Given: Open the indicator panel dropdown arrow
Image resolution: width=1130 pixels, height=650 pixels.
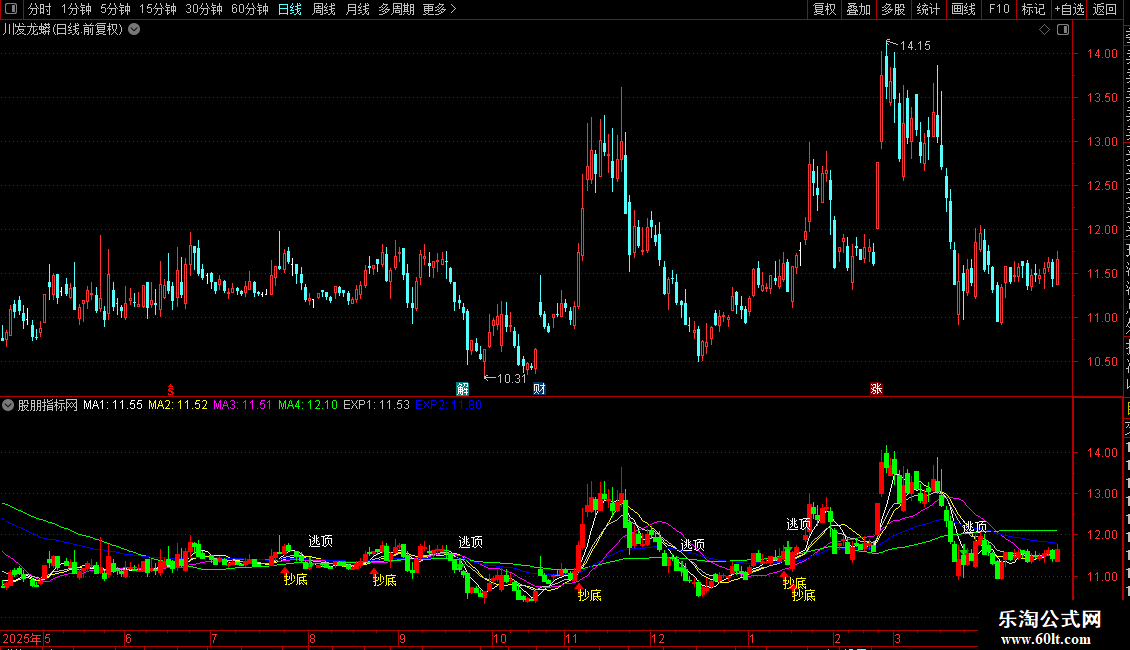Looking at the screenshot, I should pyautogui.click(x=8, y=405).
